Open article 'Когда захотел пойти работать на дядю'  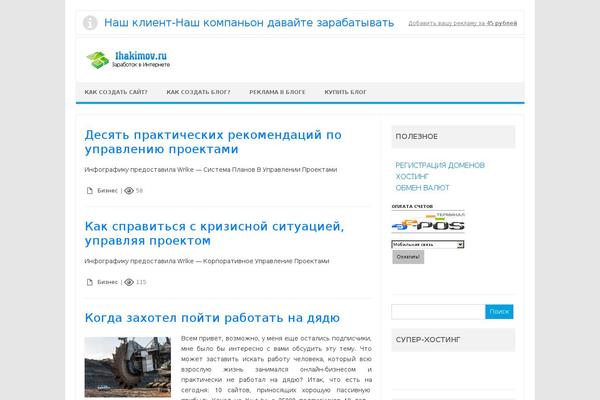coord(212,318)
